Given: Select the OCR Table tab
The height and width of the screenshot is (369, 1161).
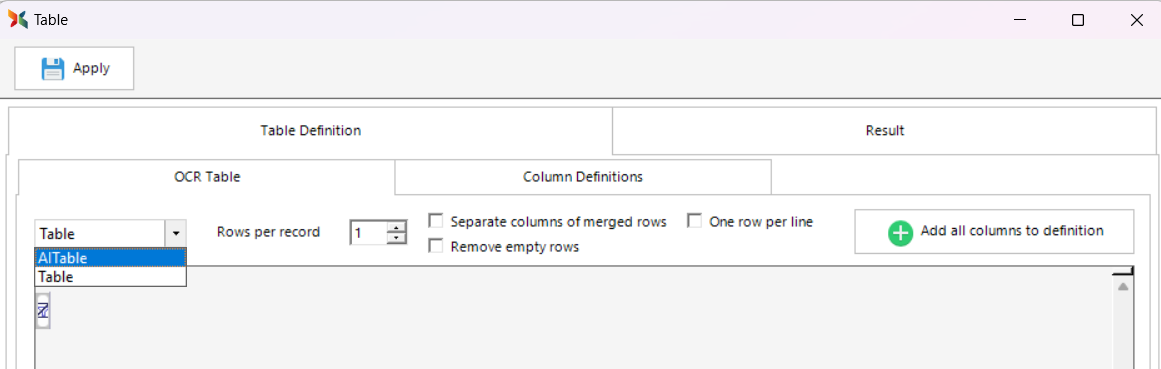Looking at the screenshot, I should coord(207,177).
